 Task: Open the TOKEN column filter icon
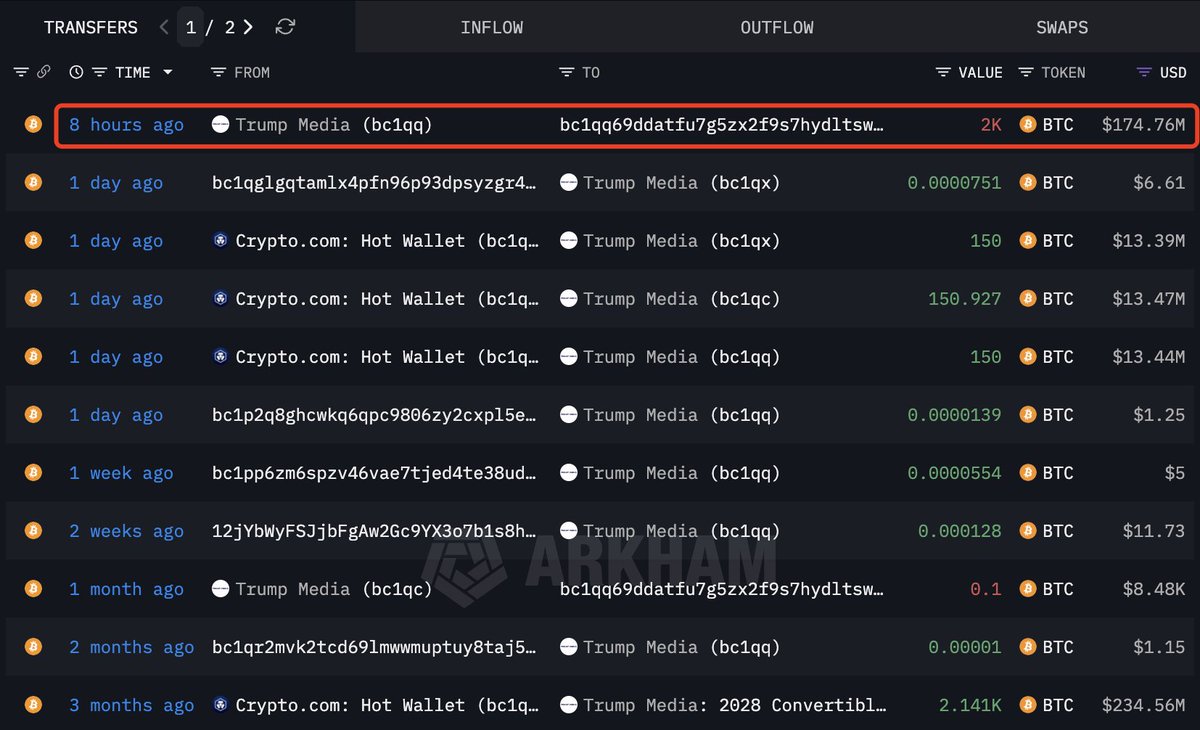1025,72
